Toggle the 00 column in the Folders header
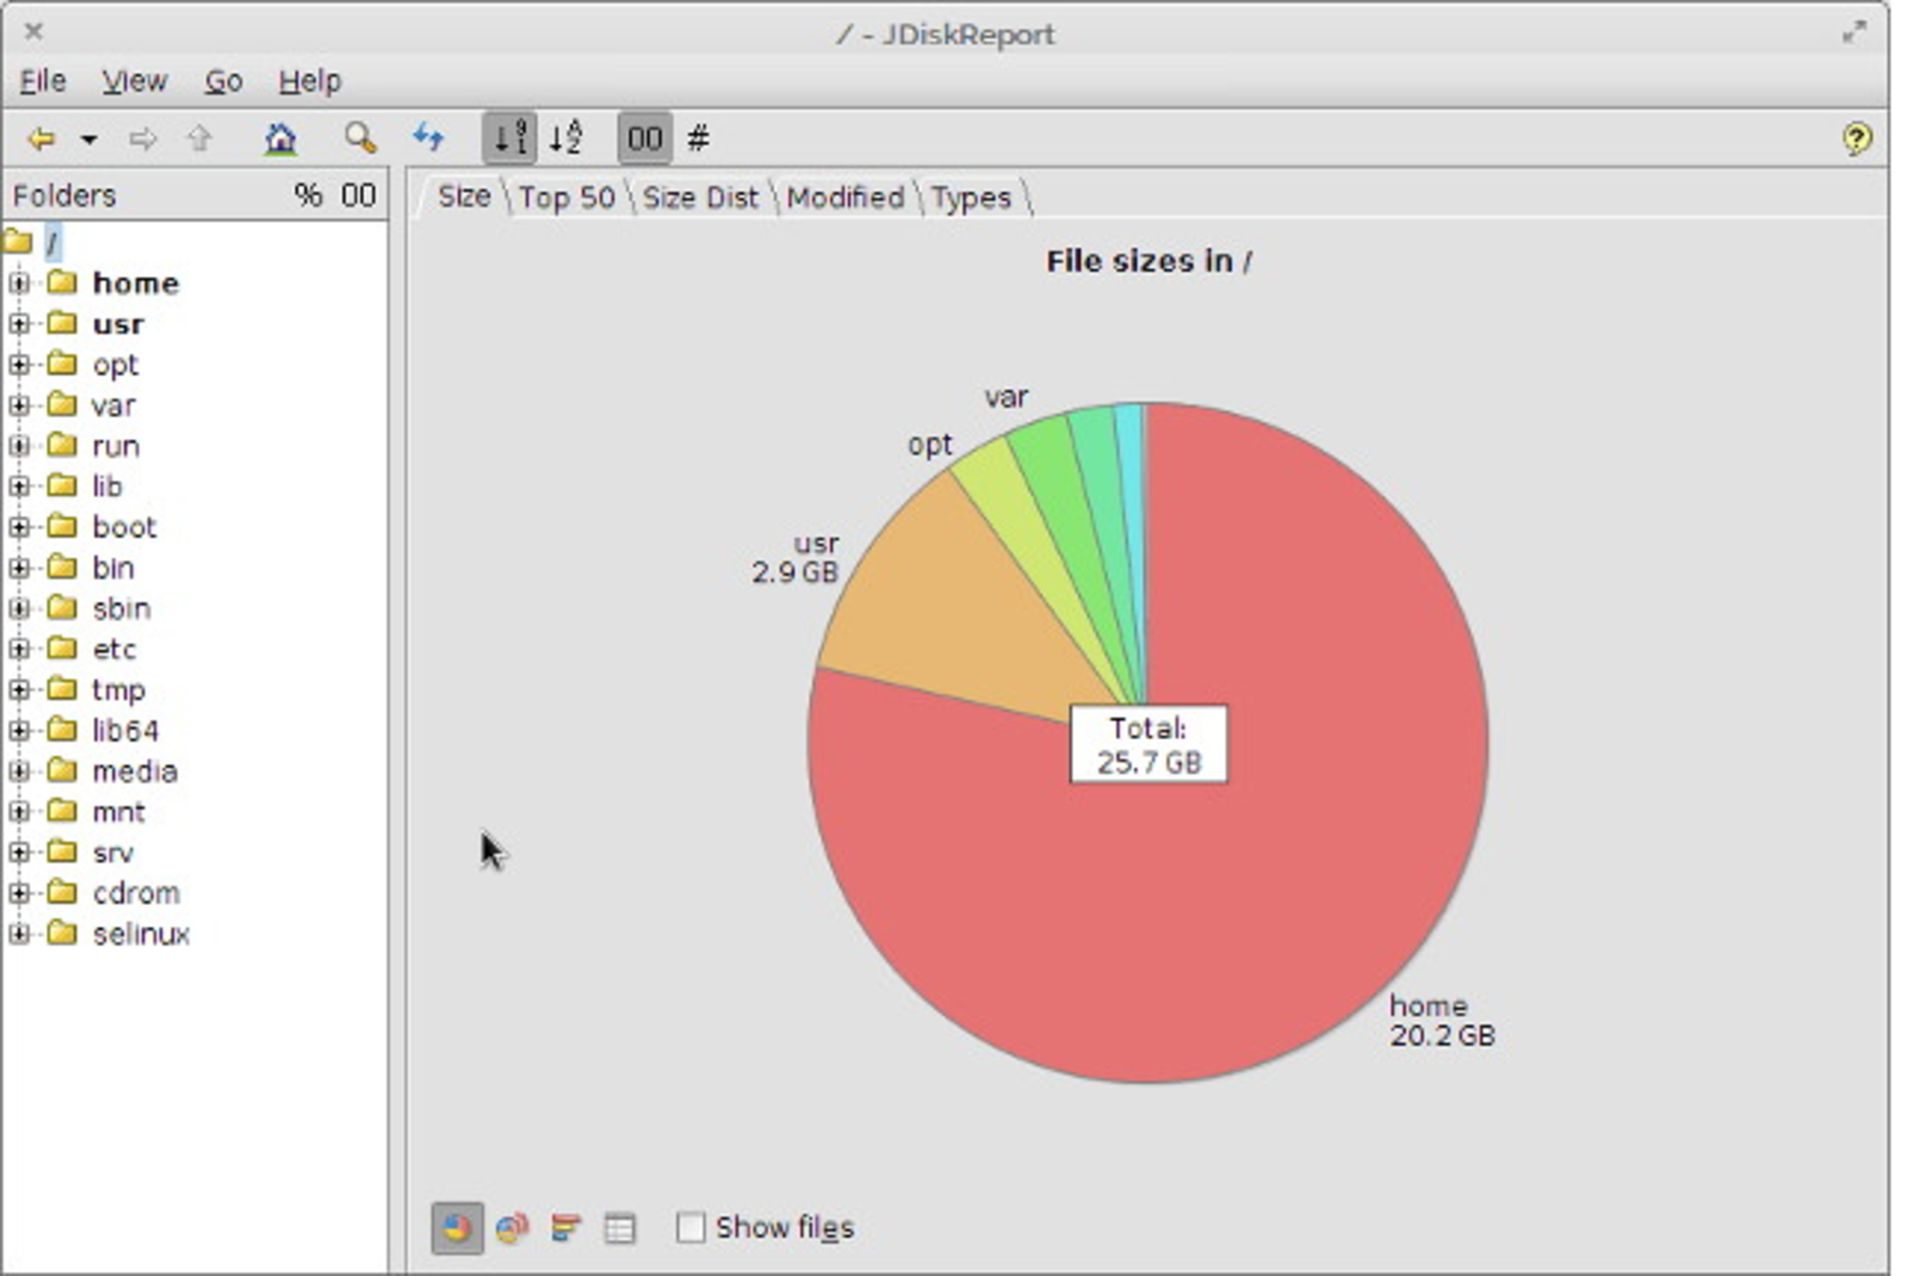This screenshot has width=1920, height=1276. tap(358, 195)
